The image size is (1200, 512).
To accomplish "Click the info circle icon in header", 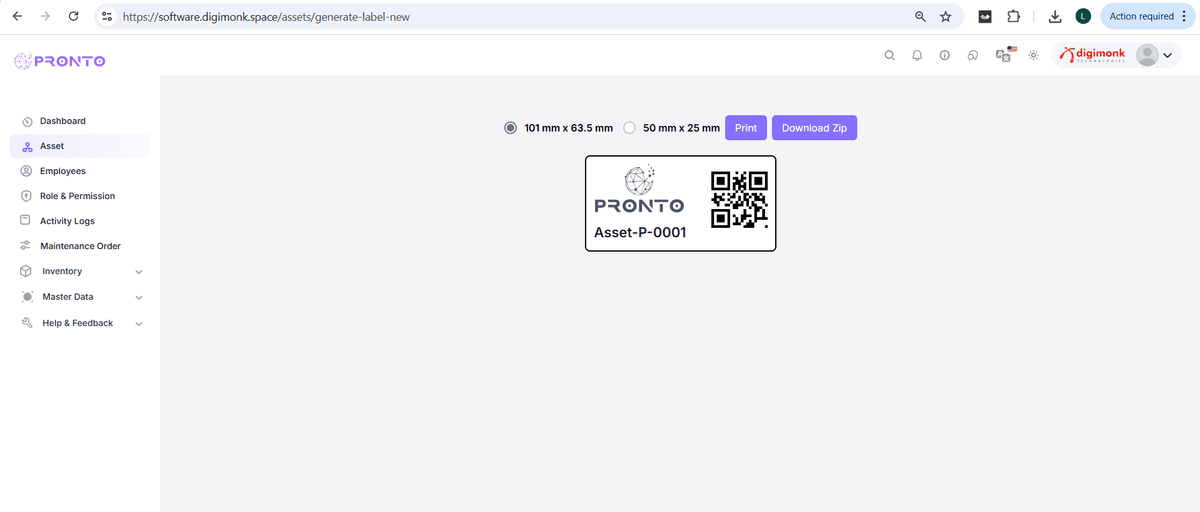I will coord(945,56).
